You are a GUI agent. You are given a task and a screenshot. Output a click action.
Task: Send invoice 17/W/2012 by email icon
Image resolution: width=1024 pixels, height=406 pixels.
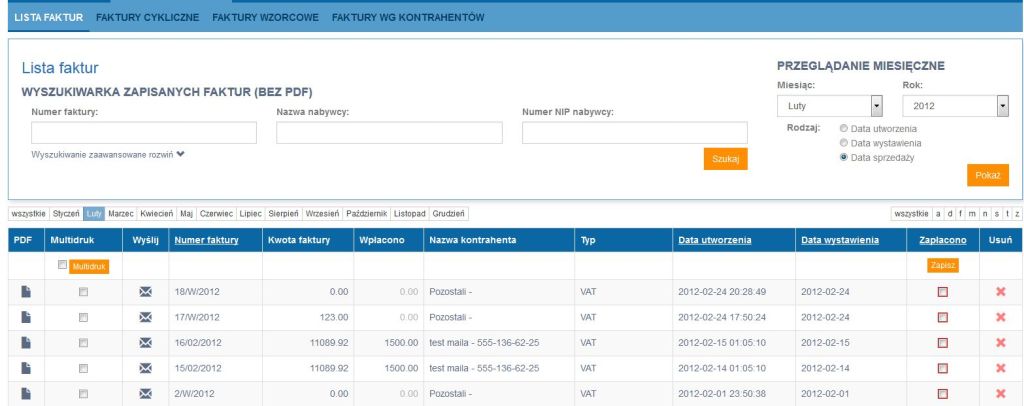click(146, 318)
